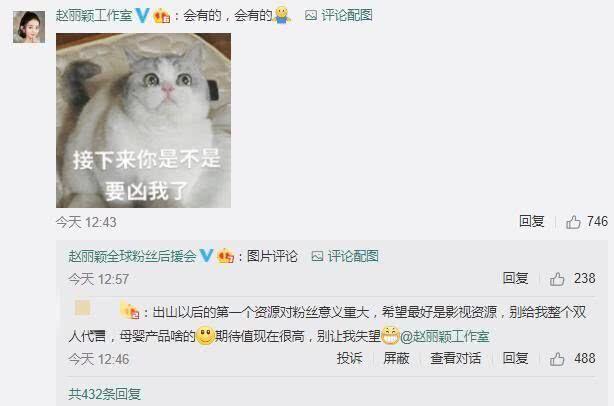Open cat meme comment image
614x406 pixels.
(143, 121)
